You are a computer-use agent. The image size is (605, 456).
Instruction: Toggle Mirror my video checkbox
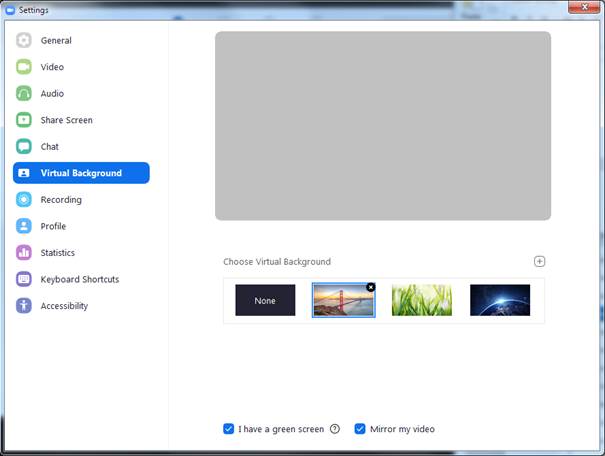tap(360, 429)
